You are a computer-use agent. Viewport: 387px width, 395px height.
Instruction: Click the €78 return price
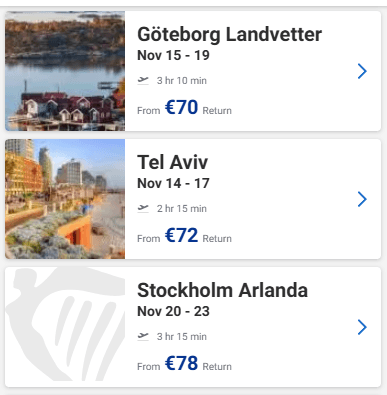point(181,363)
